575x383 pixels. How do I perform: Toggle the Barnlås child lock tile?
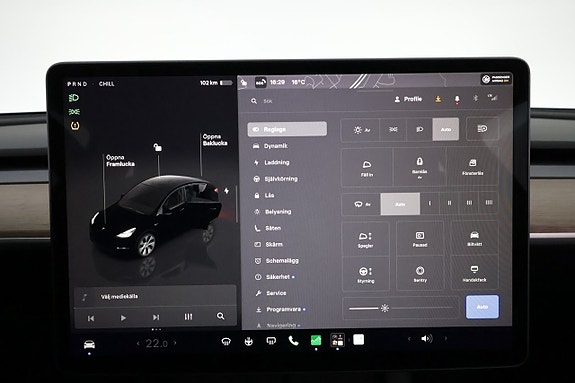coord(420,167)
